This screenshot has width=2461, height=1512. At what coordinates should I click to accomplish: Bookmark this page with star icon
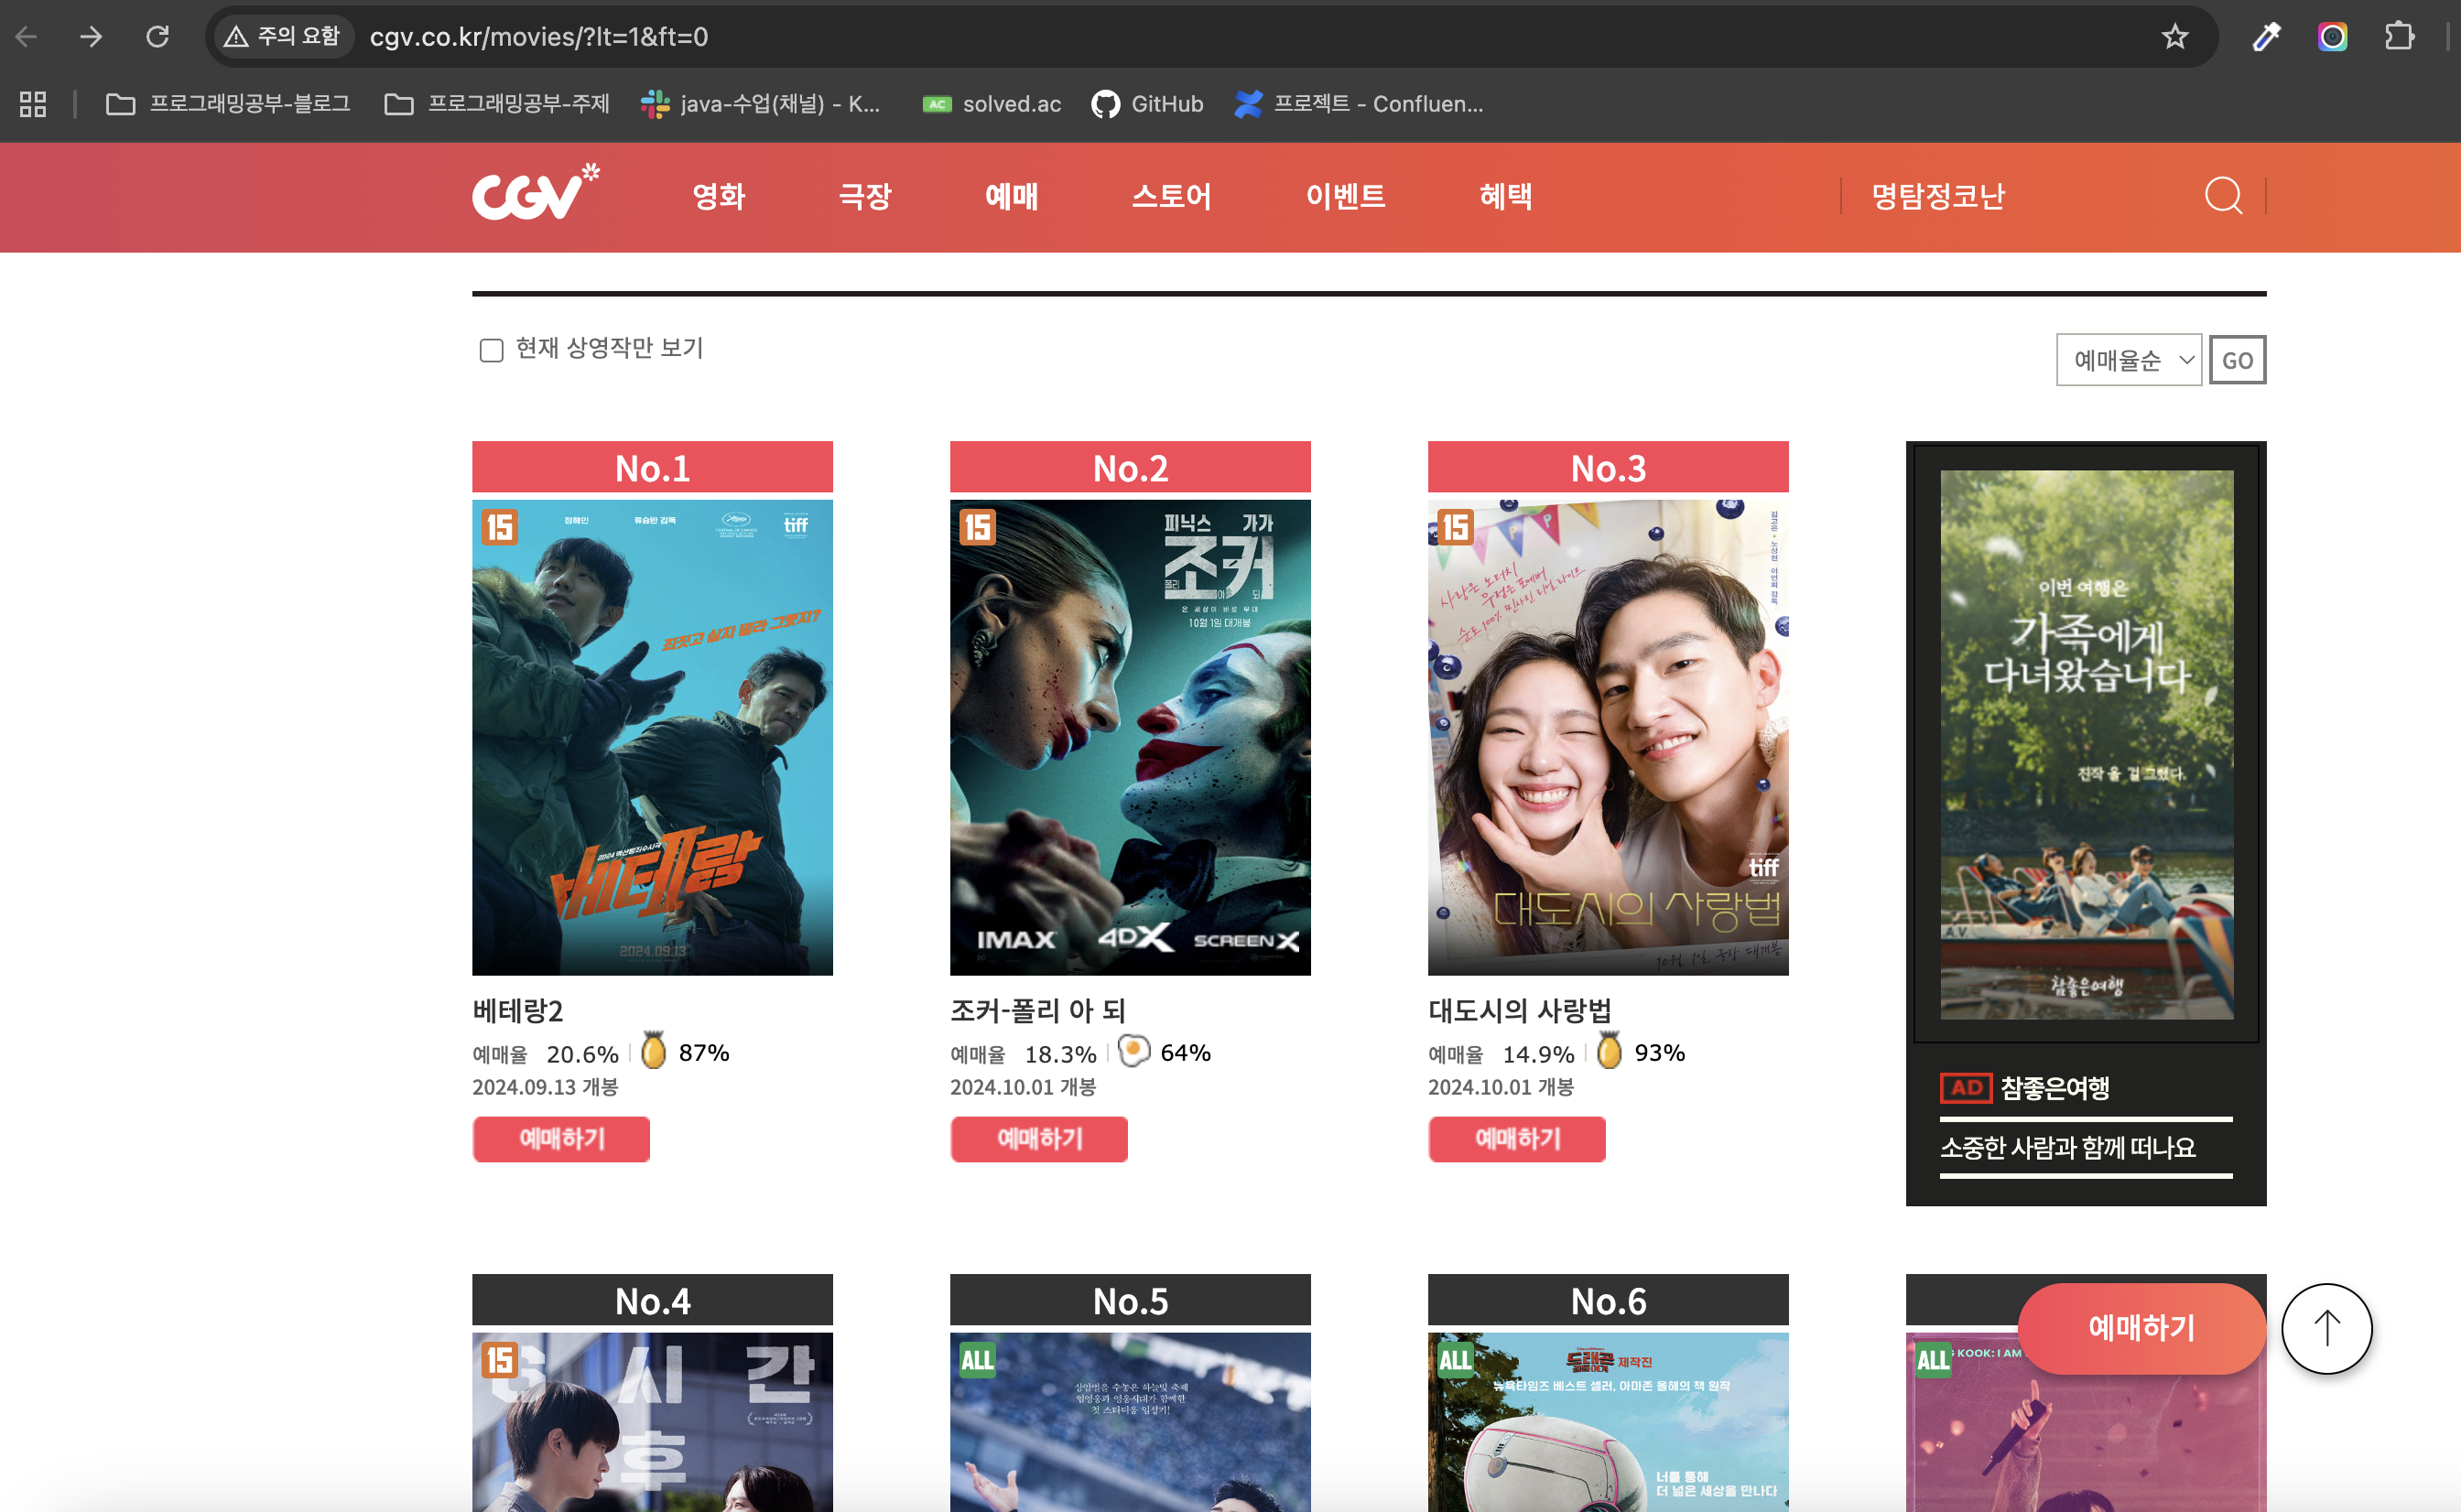[x=2174, y=37]
